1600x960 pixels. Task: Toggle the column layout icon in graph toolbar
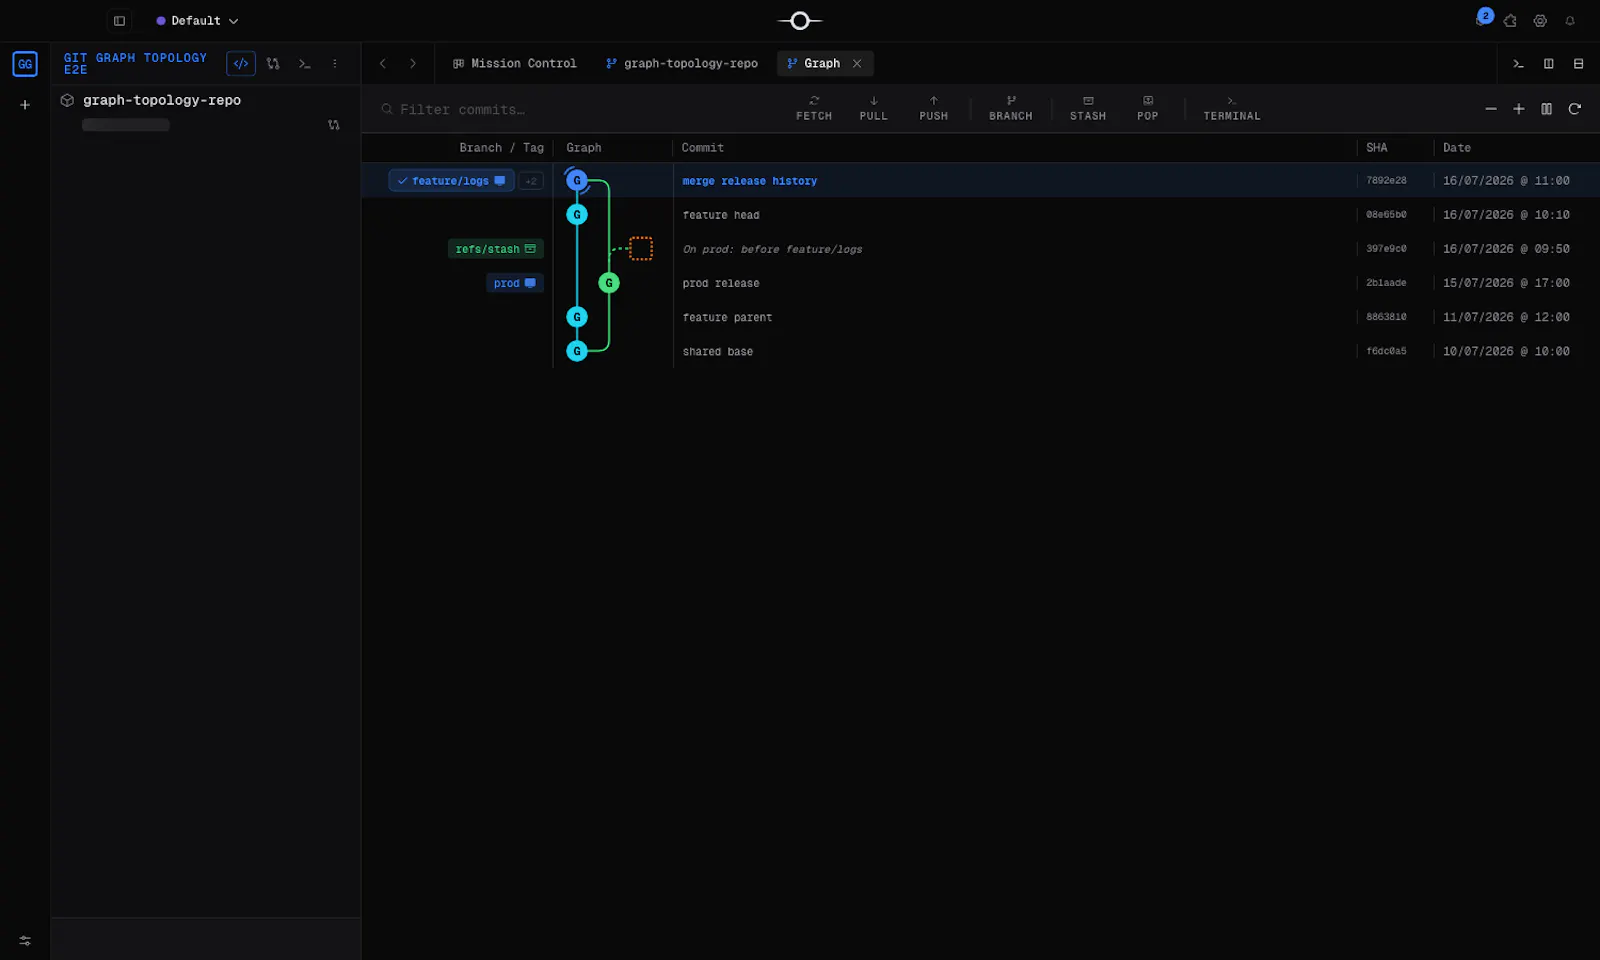[x=1546, y=109]
